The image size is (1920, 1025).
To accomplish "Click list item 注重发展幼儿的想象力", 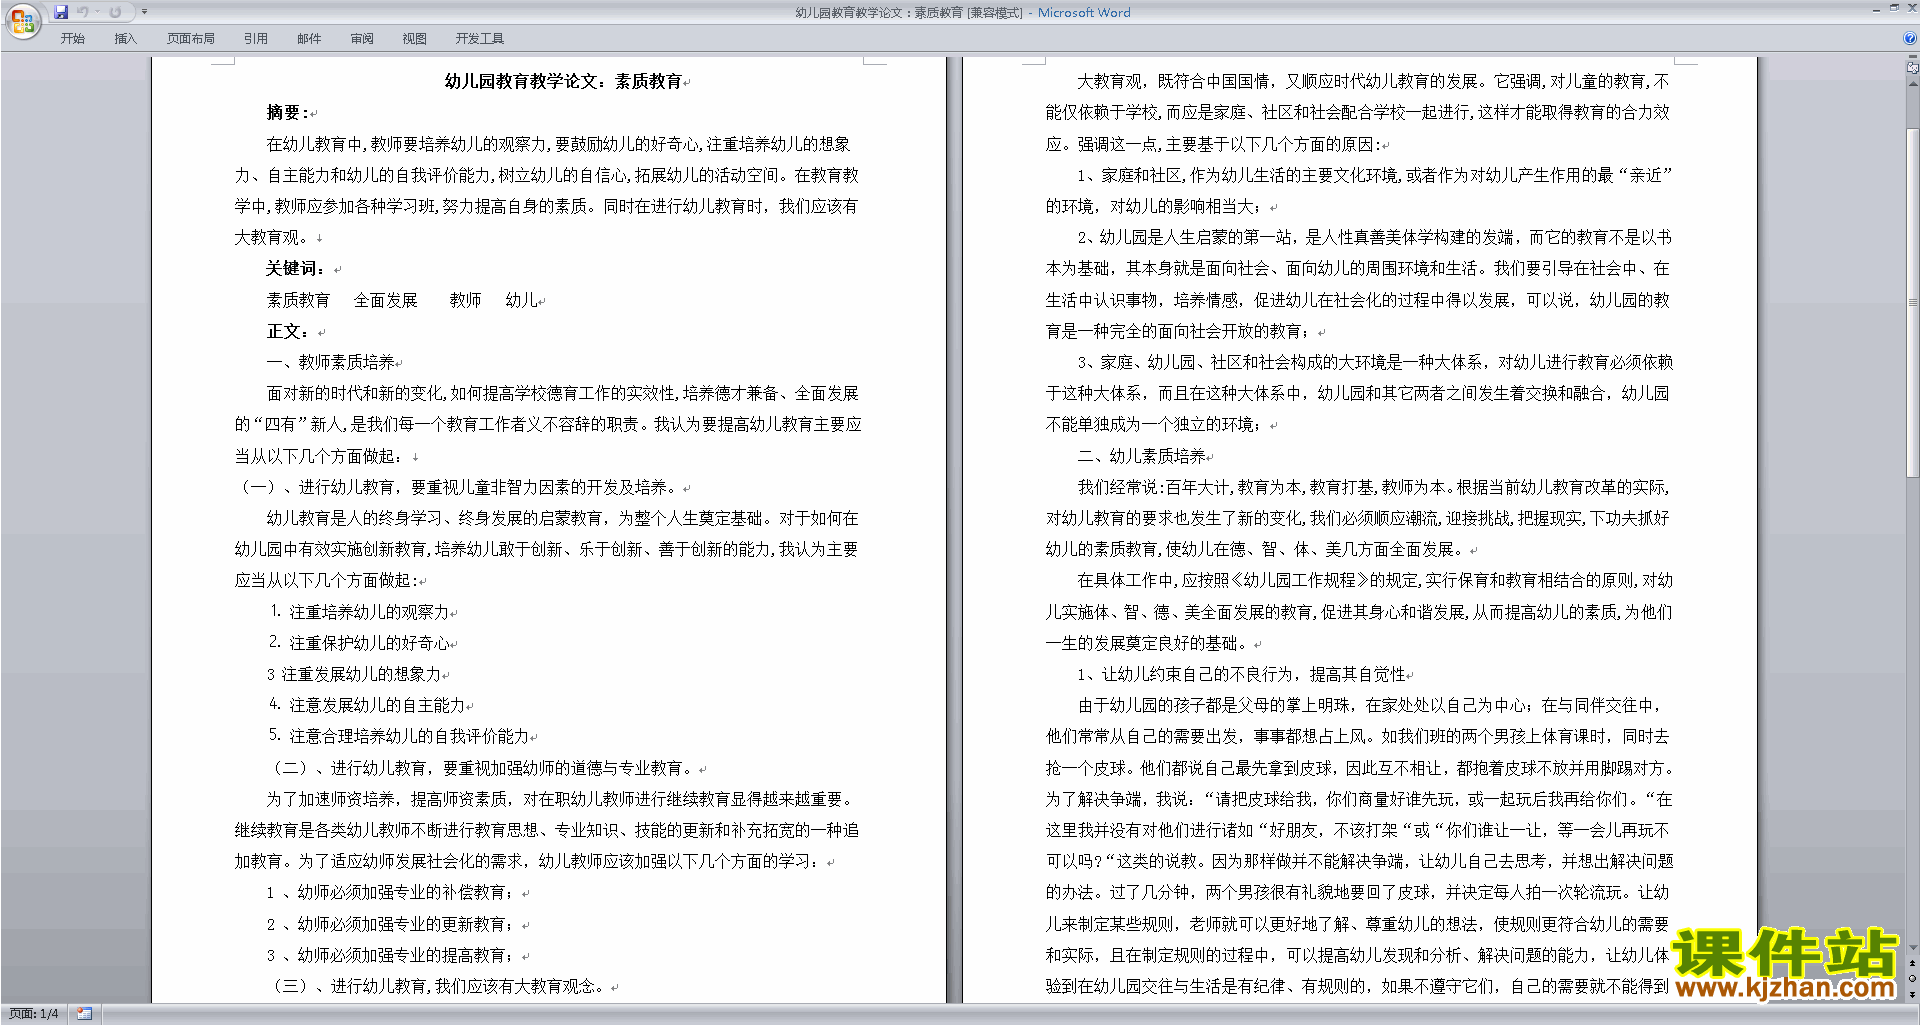I will pyautogui.click(x=361, y=674).
